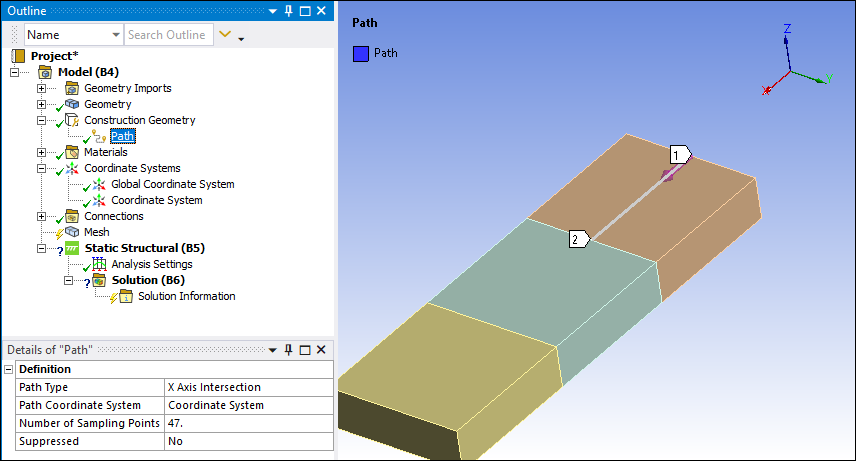Select the Path tree item
The image size is (856, 461).
122,136
